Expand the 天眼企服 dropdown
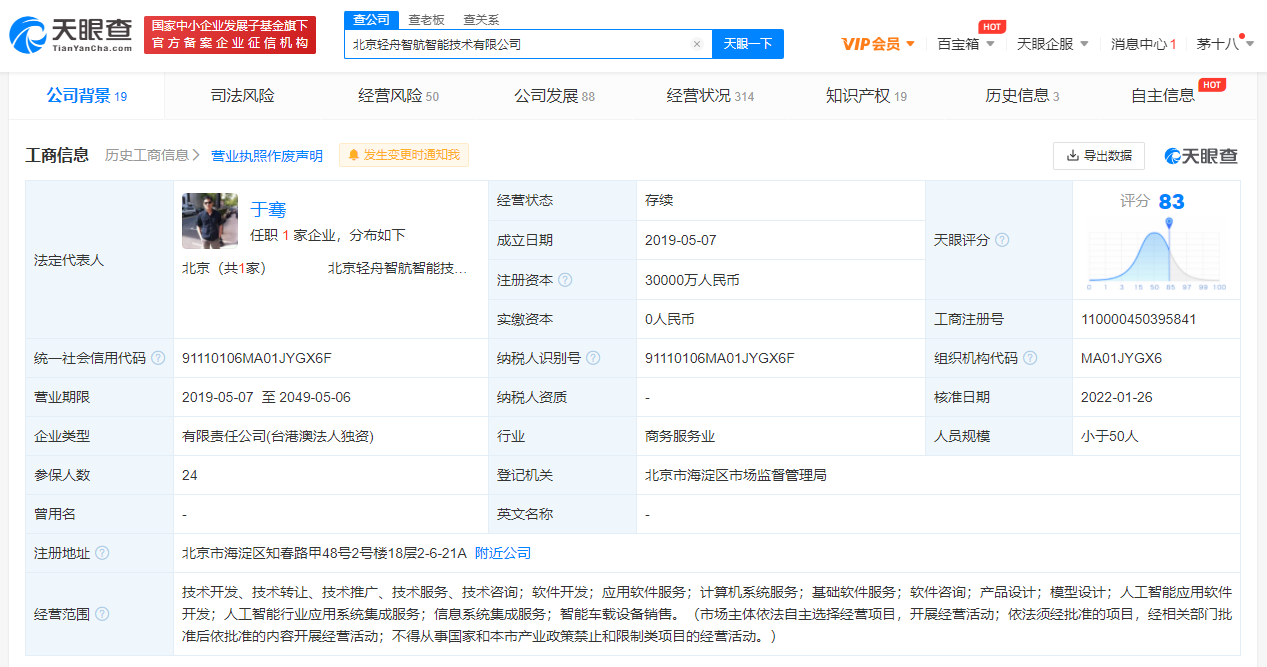 click(1052, 43)
